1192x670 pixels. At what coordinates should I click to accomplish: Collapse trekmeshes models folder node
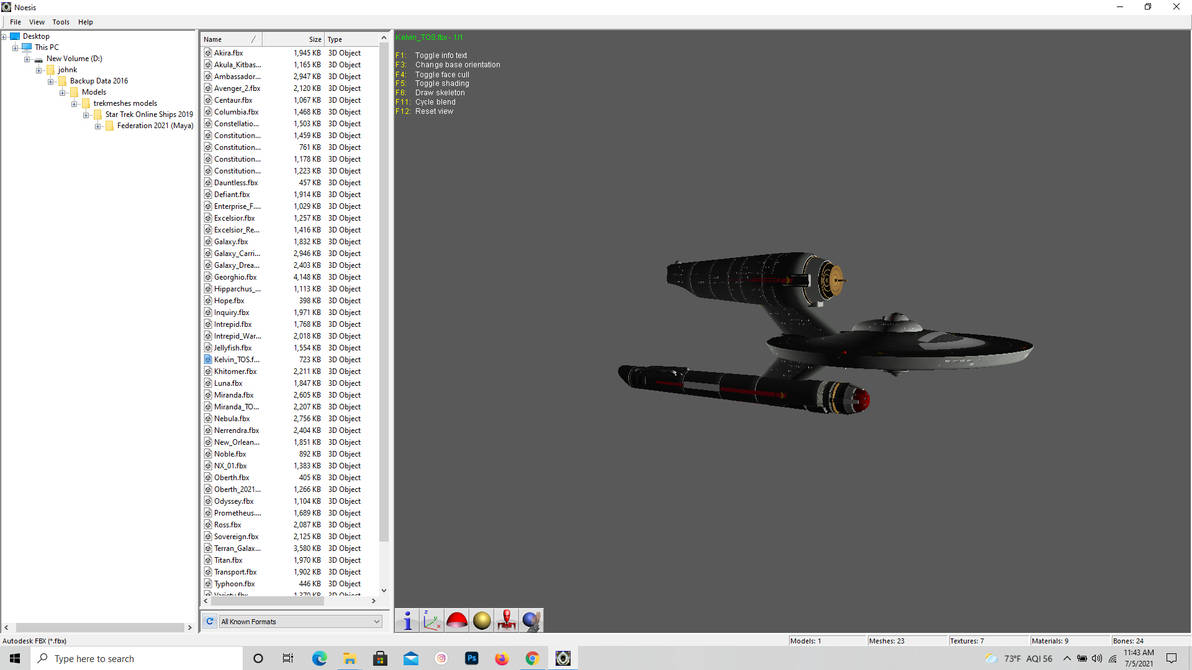pyautogui.click(x=74, y=103)
